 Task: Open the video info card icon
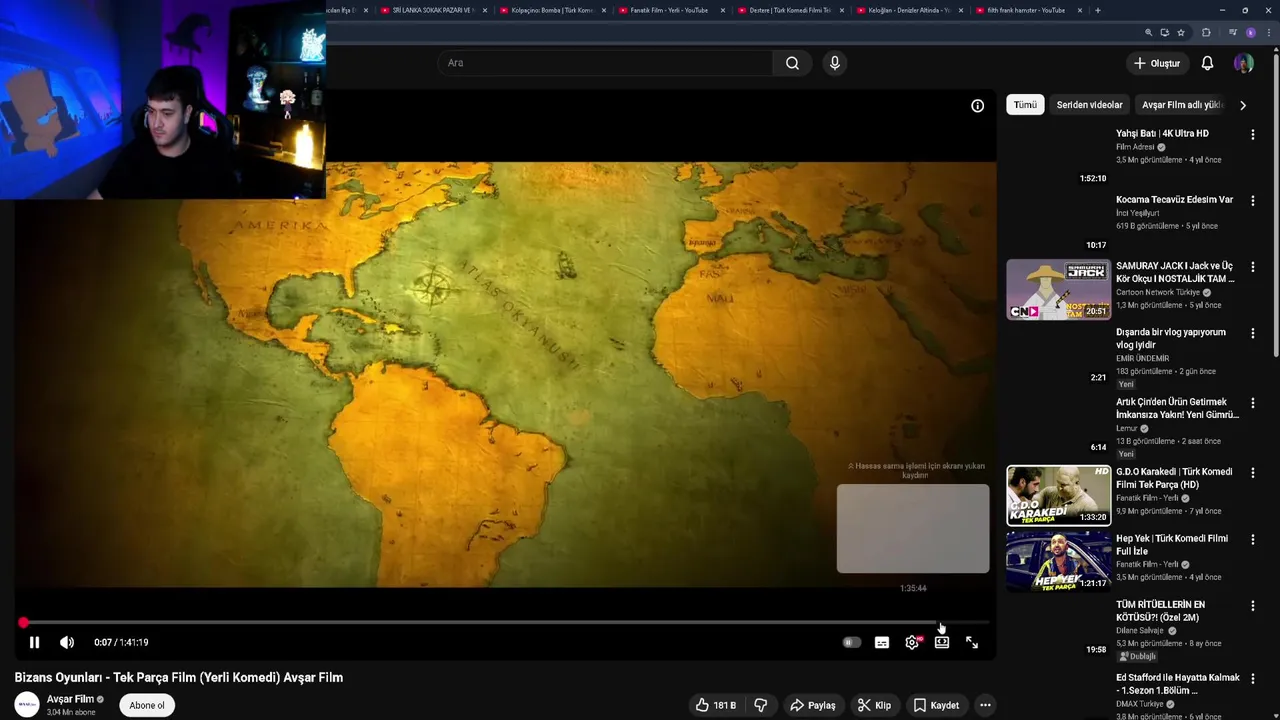click(978, 106)
